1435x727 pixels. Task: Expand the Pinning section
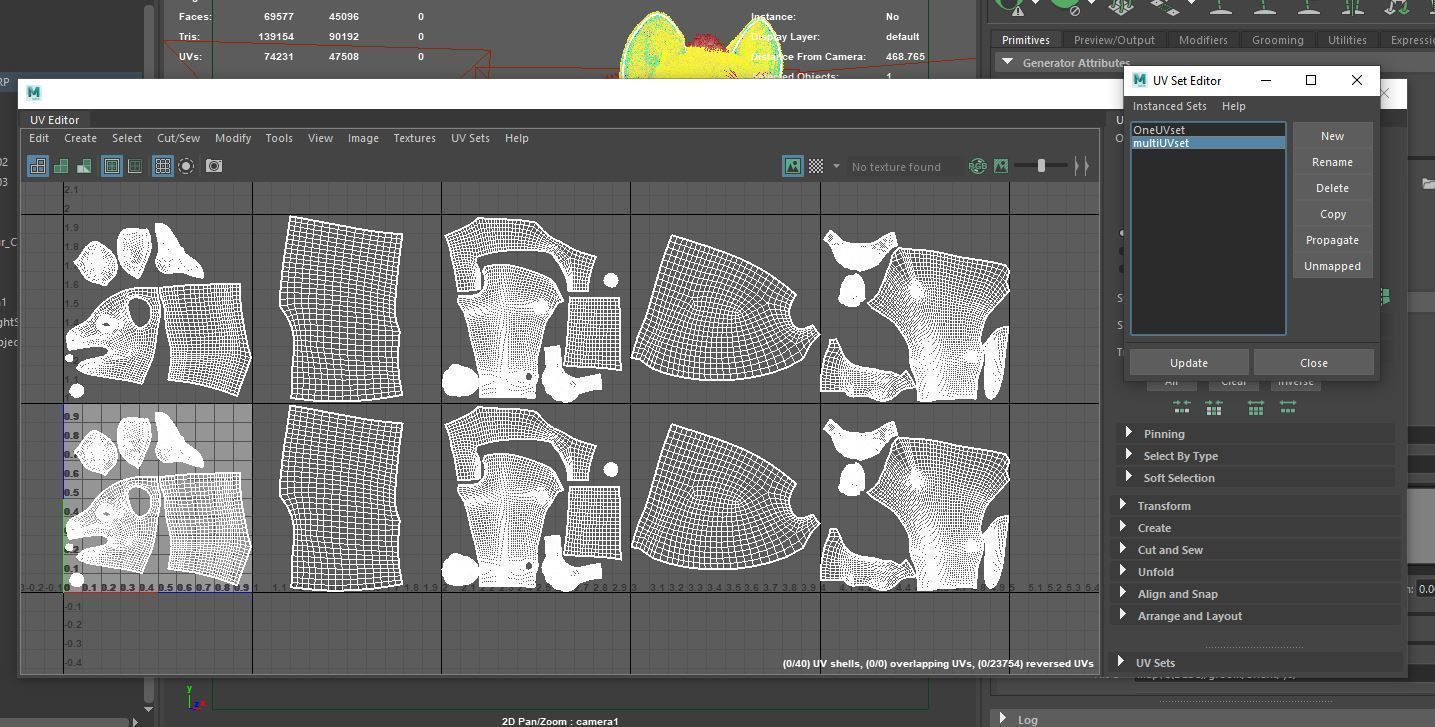[x=1255, y=434]
